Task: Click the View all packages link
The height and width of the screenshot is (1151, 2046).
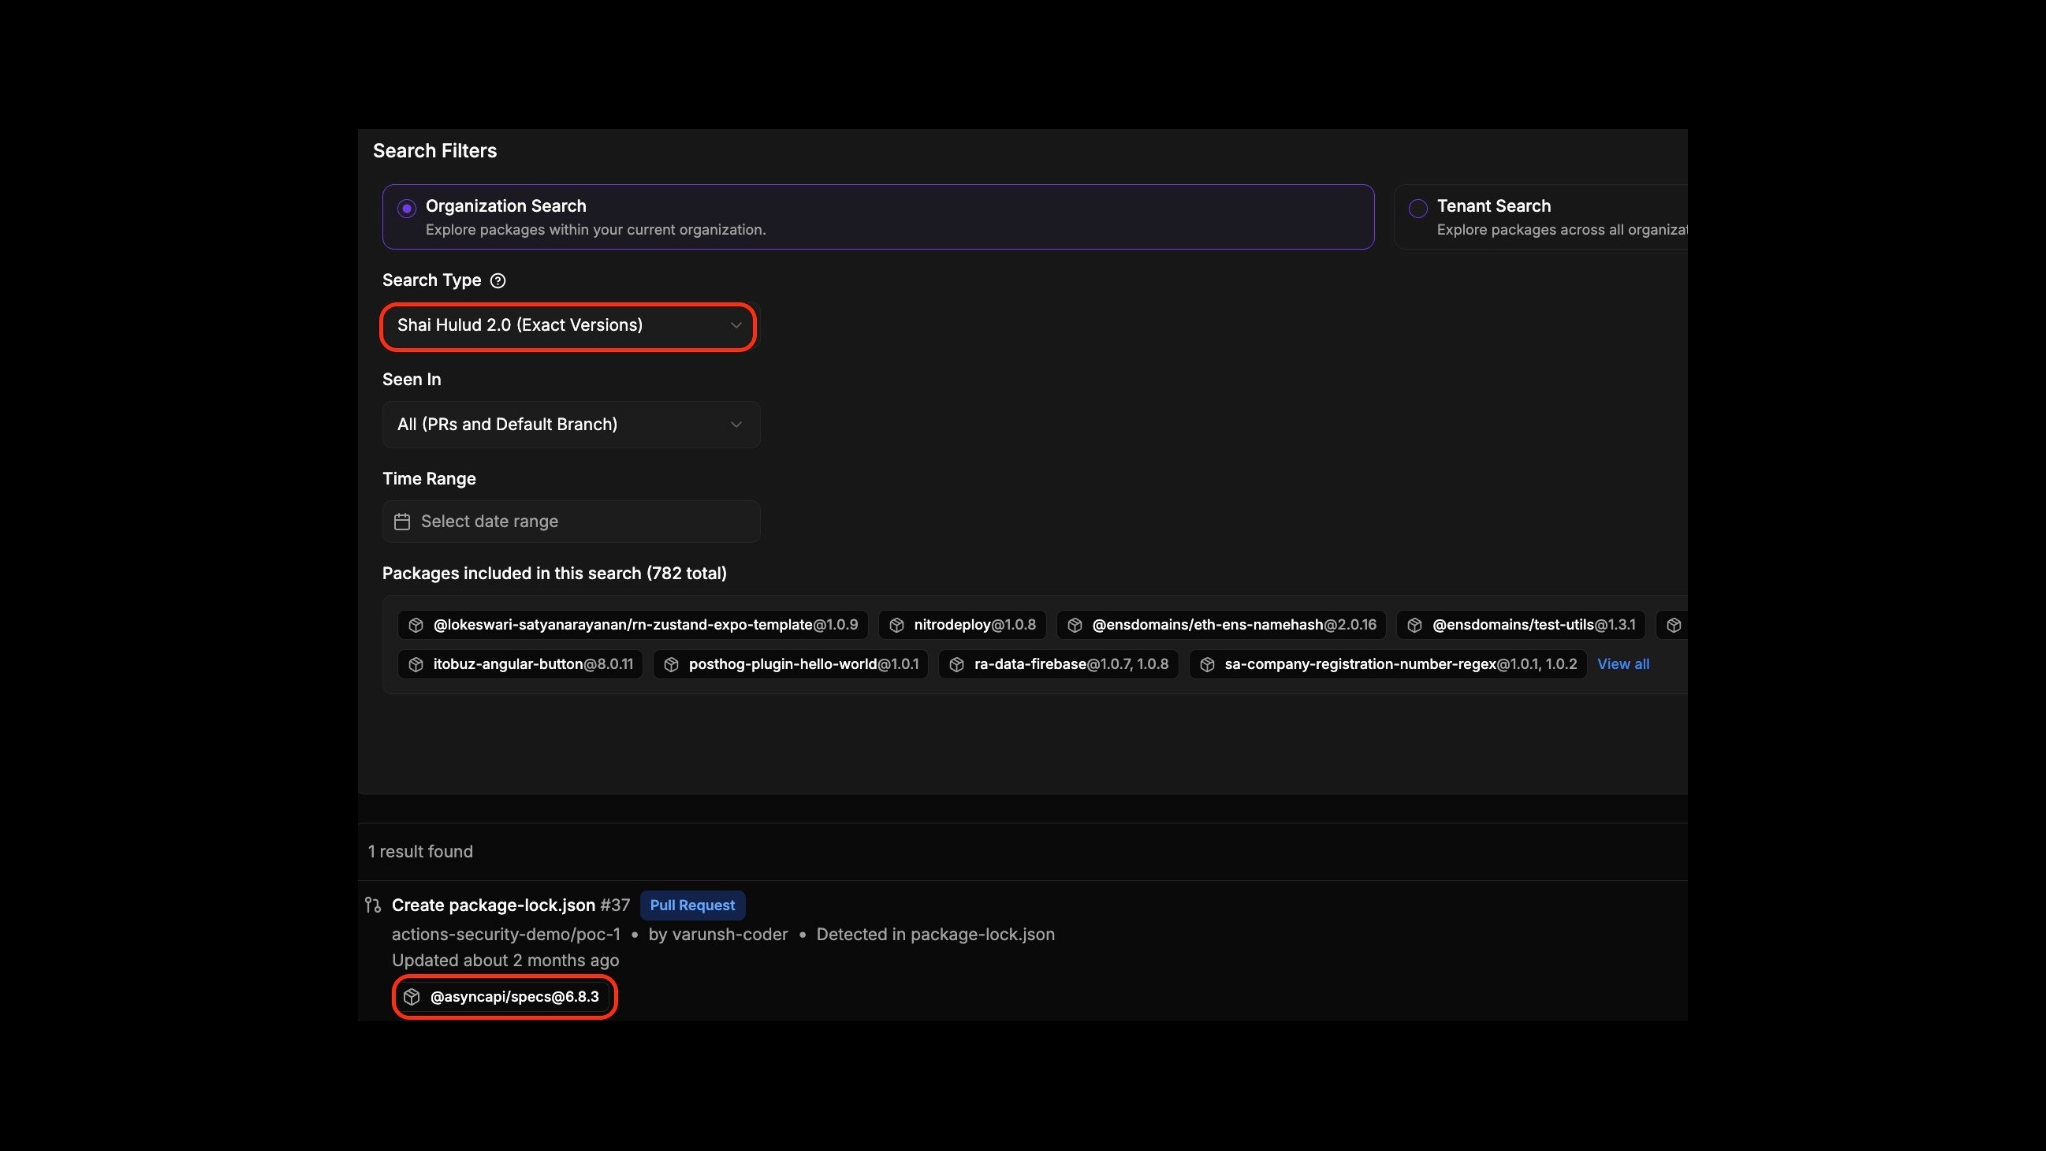Action: (x=1623, y=664)
